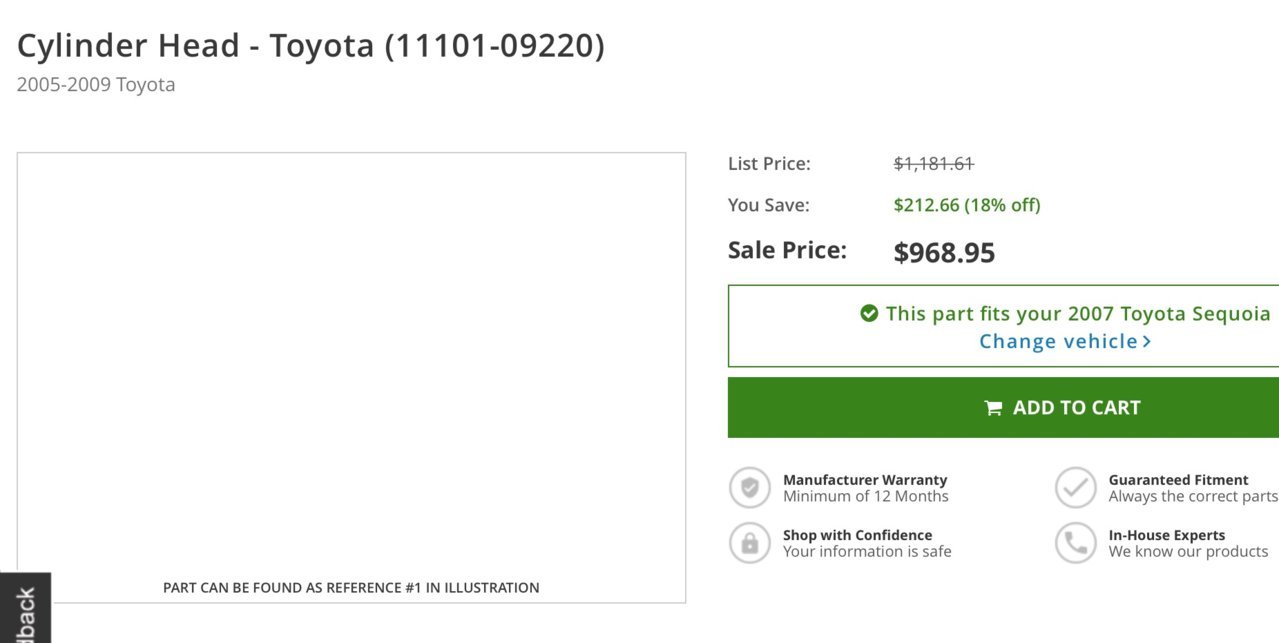Click the Guaranteed Fitment checkmark icon
The image size is (1279, 643).
(1076, 488)
